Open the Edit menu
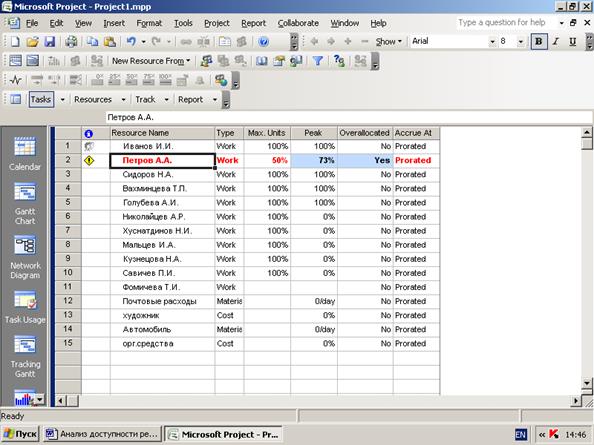This screenshot has width=594, height=445. (56, 23)
